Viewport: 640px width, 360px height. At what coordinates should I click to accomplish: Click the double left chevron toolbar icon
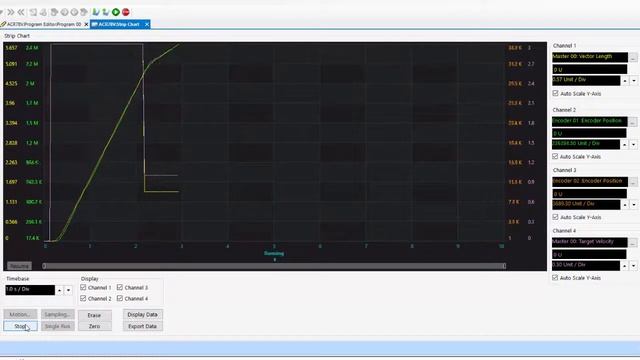[x=21, y=12]
